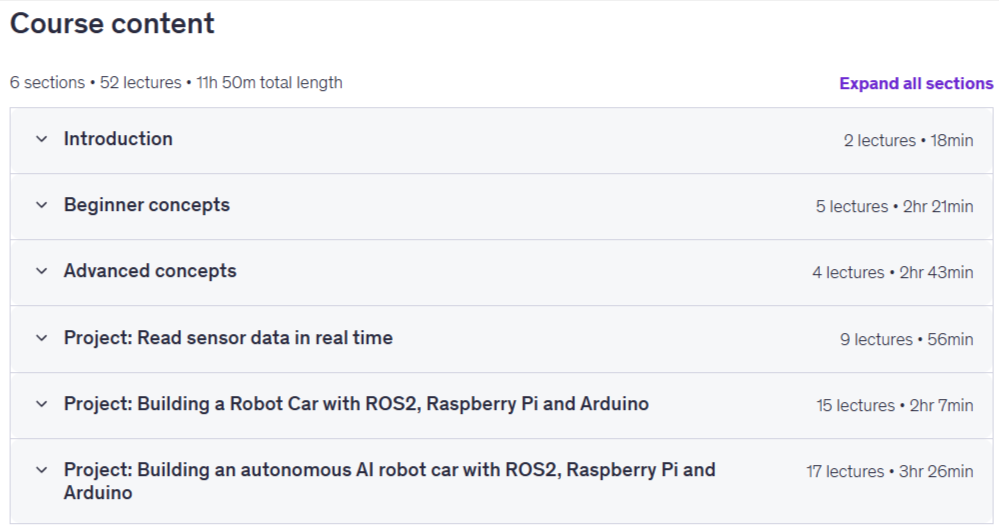Screen dimensions: 999x530
Task: Expand the Beginner concepts chevron
Action: pos(41,205)
